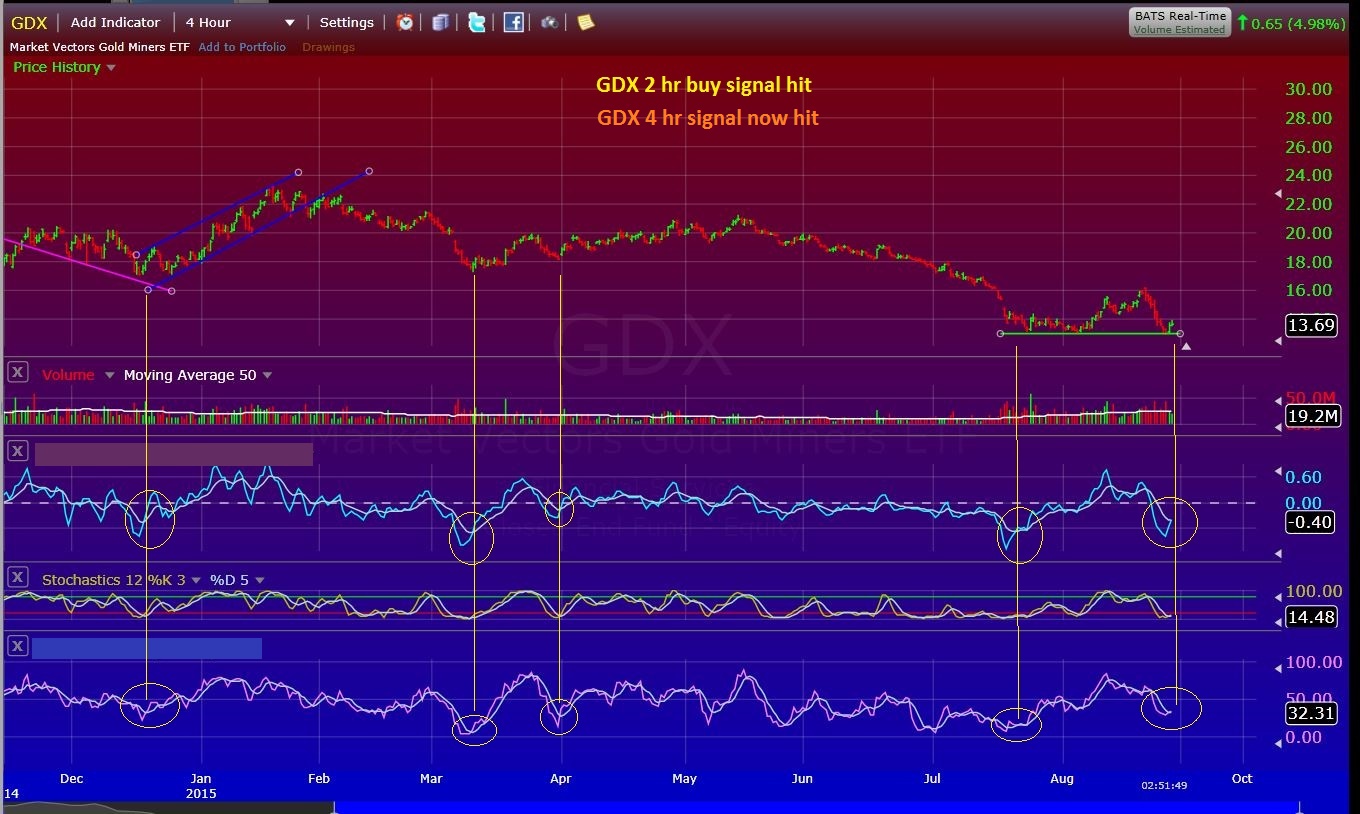Click the Add to Portfolio link
This screenshot has height=814, width=1360.
(x=242, y=47)
